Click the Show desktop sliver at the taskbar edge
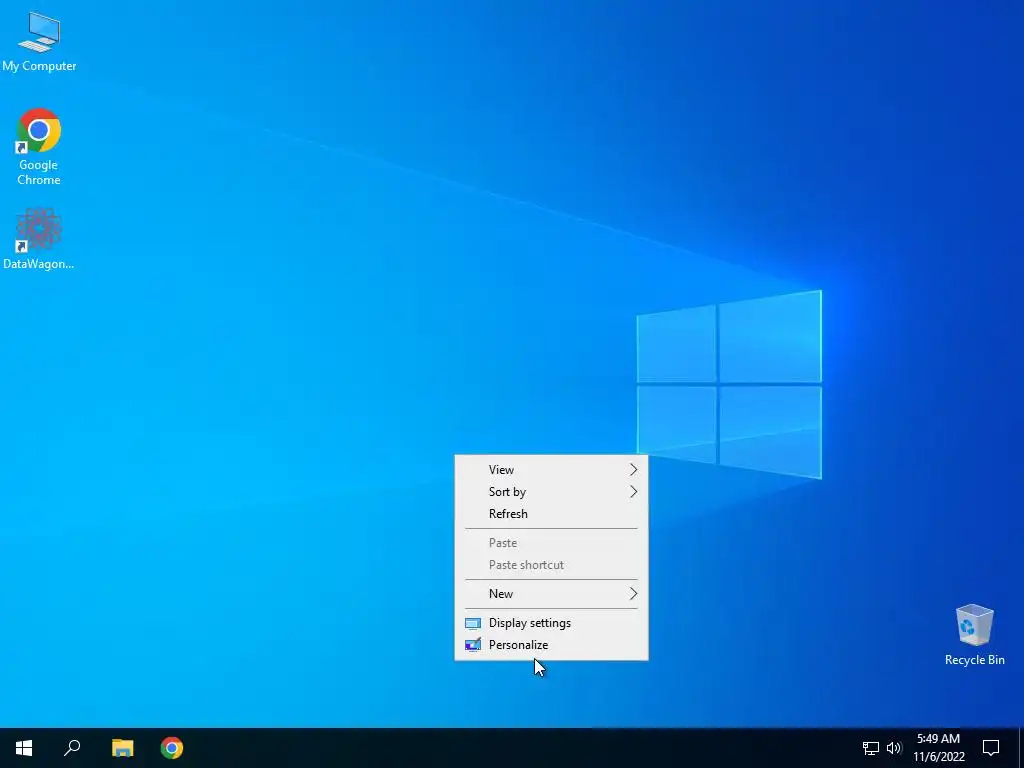 click(1021, 748)
